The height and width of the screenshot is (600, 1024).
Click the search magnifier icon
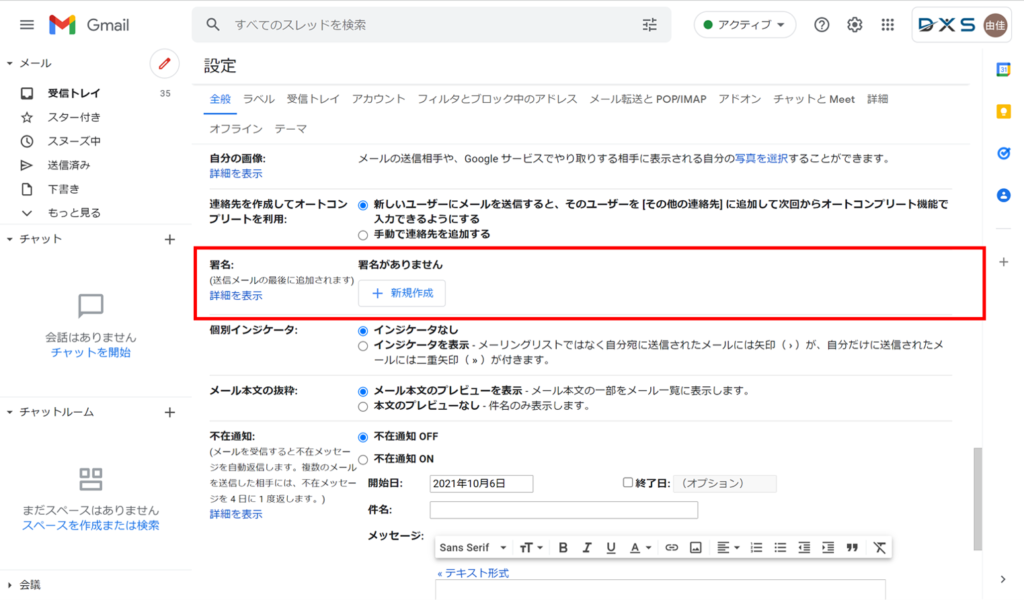pos(213,25)
